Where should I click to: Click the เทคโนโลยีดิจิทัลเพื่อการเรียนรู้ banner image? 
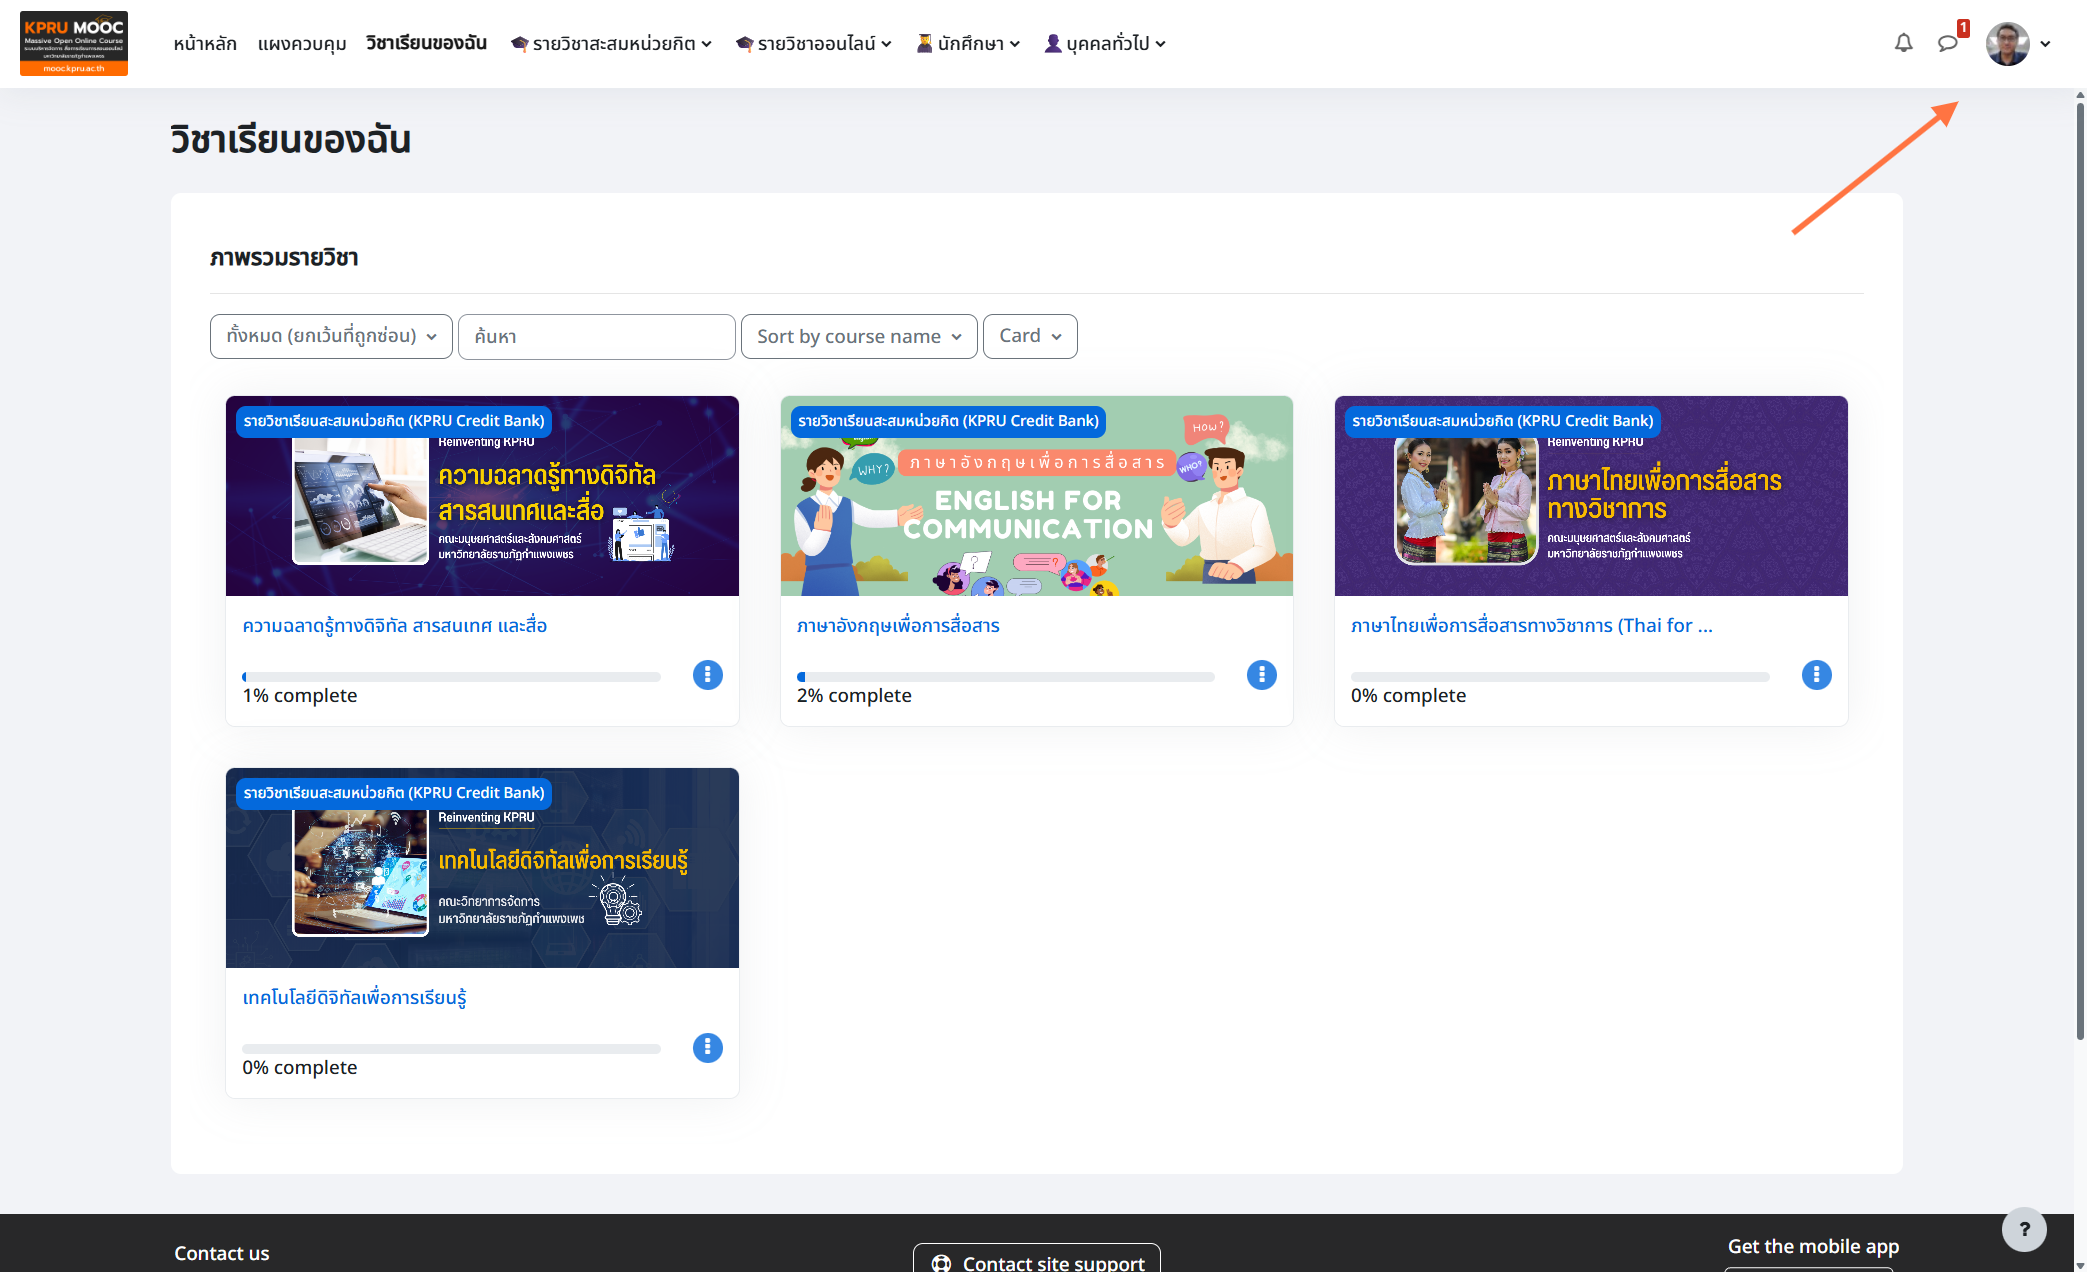[482, 868]
